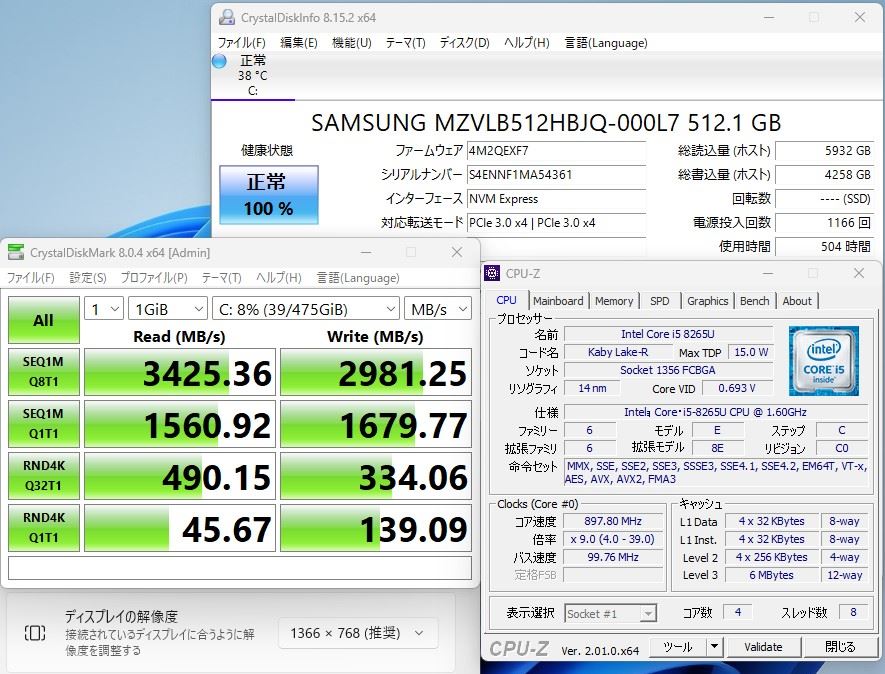The height and width of the screenshot is (674, 885).
Task: Open 編集(E) menu in CrystalDiskInfo
Action: (x=299, y=43)
